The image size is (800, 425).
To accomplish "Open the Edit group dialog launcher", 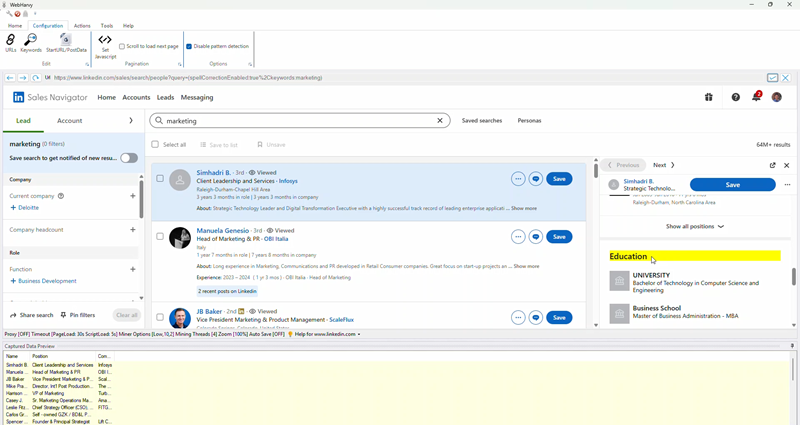I will click(x=87, y=64).
